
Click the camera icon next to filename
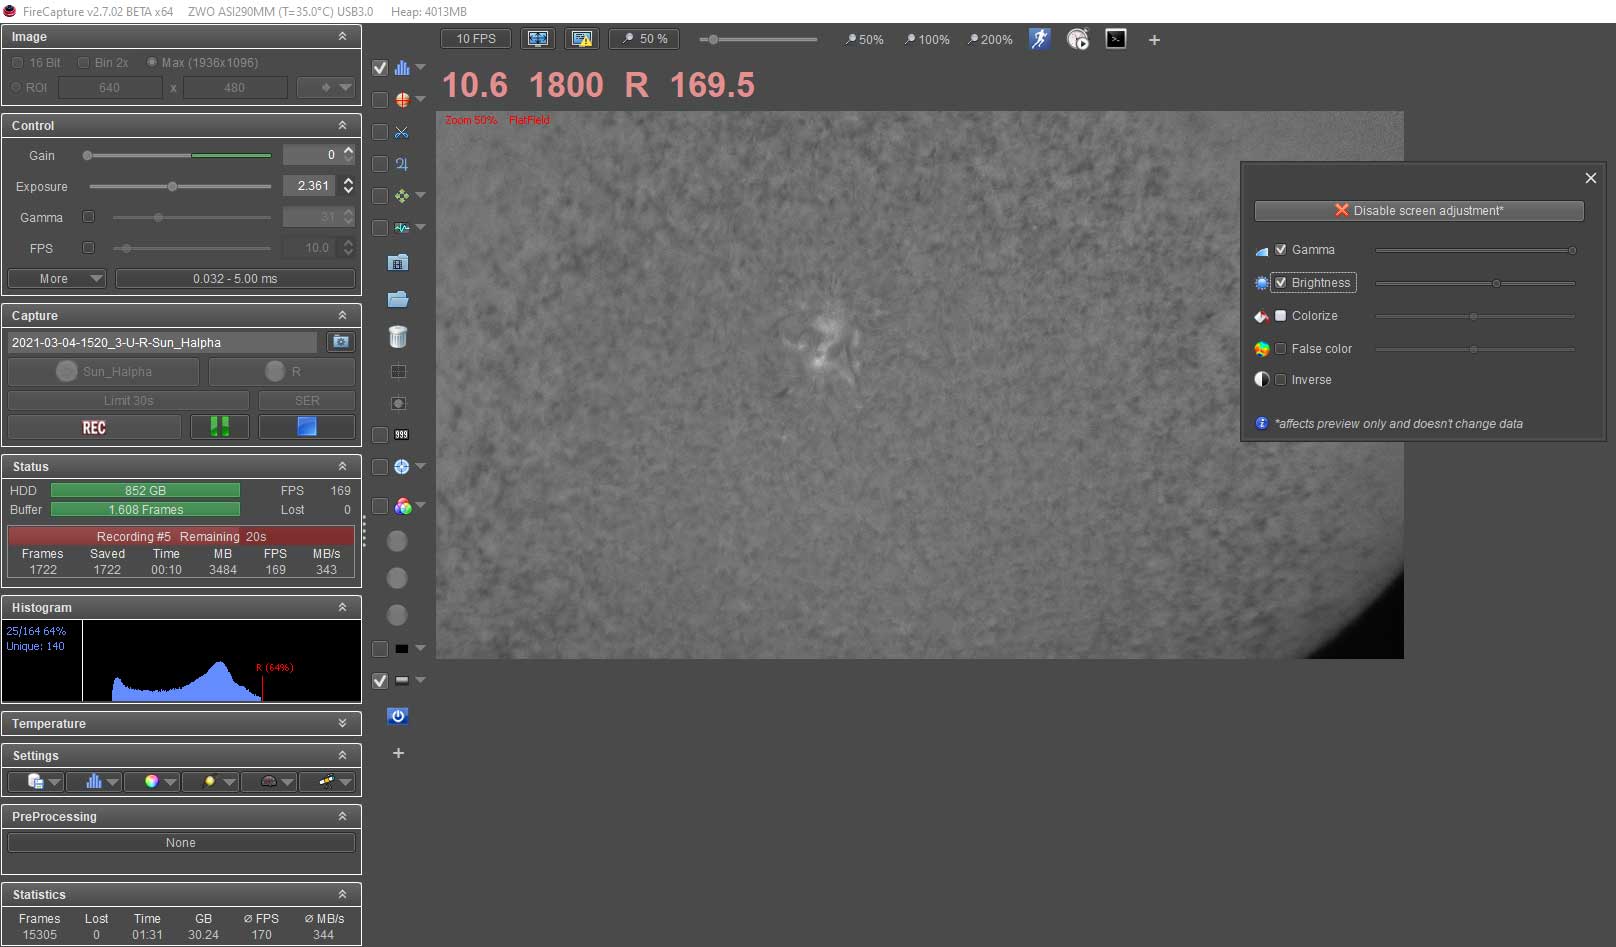[x=341, y=342]
